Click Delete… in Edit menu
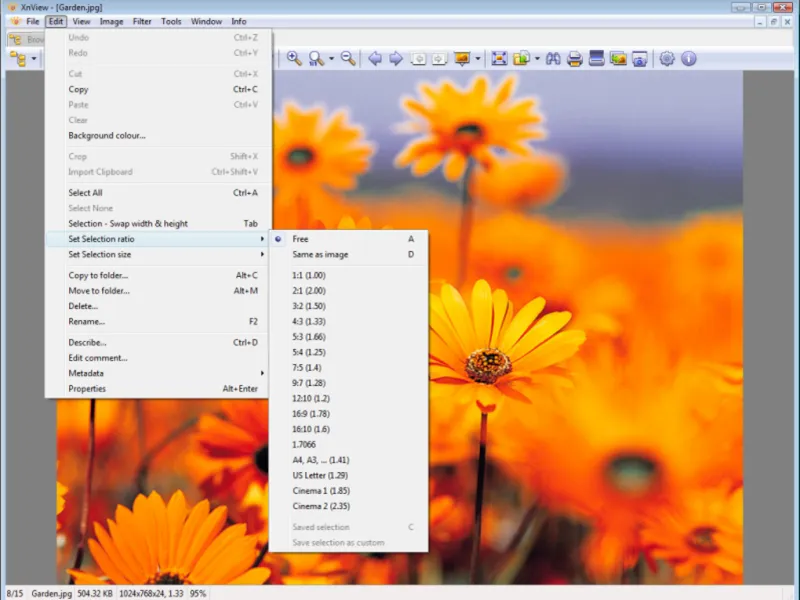The height and width of the screenshot is (600, 800). tap(158, 306)
